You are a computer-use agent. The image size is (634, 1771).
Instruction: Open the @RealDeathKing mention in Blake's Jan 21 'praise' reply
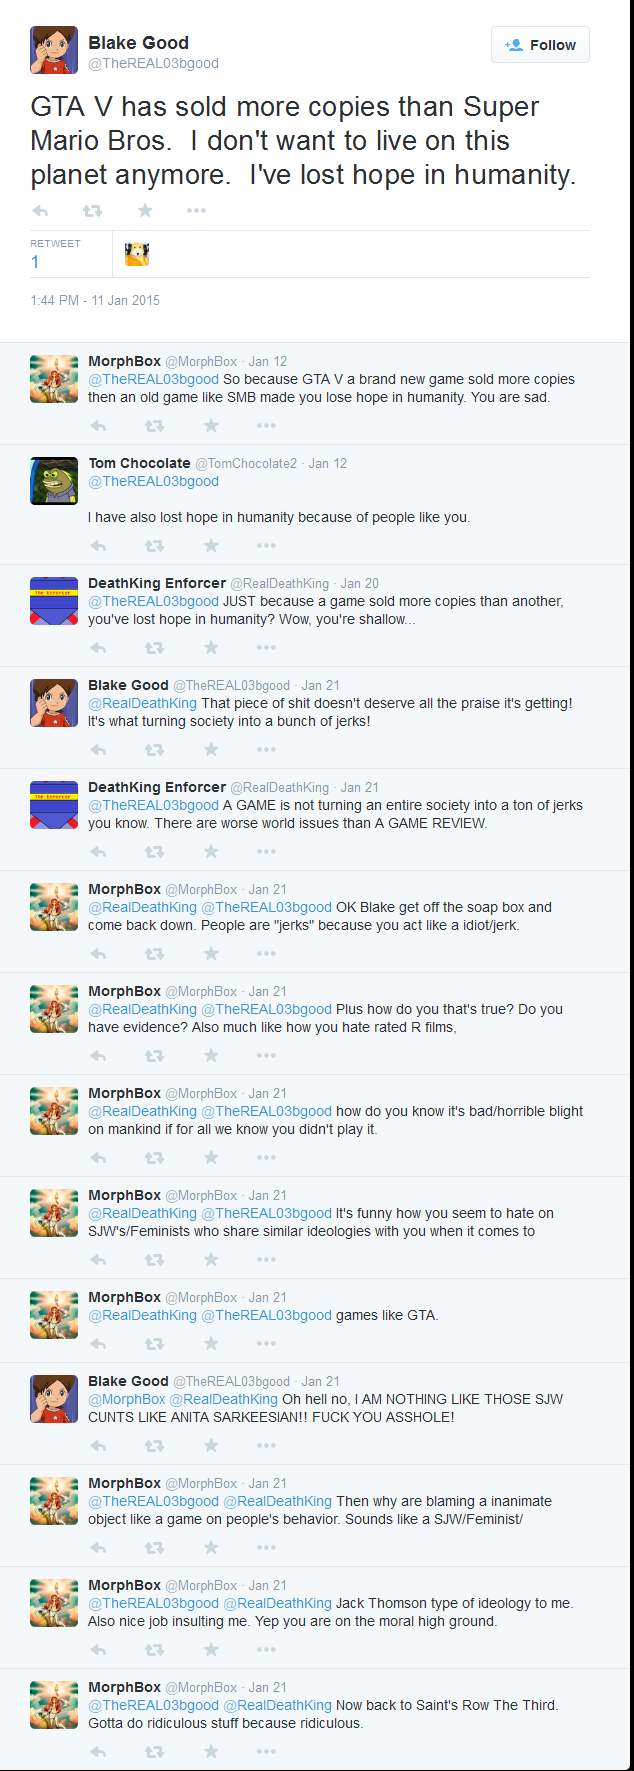click(x=143, y=703)
